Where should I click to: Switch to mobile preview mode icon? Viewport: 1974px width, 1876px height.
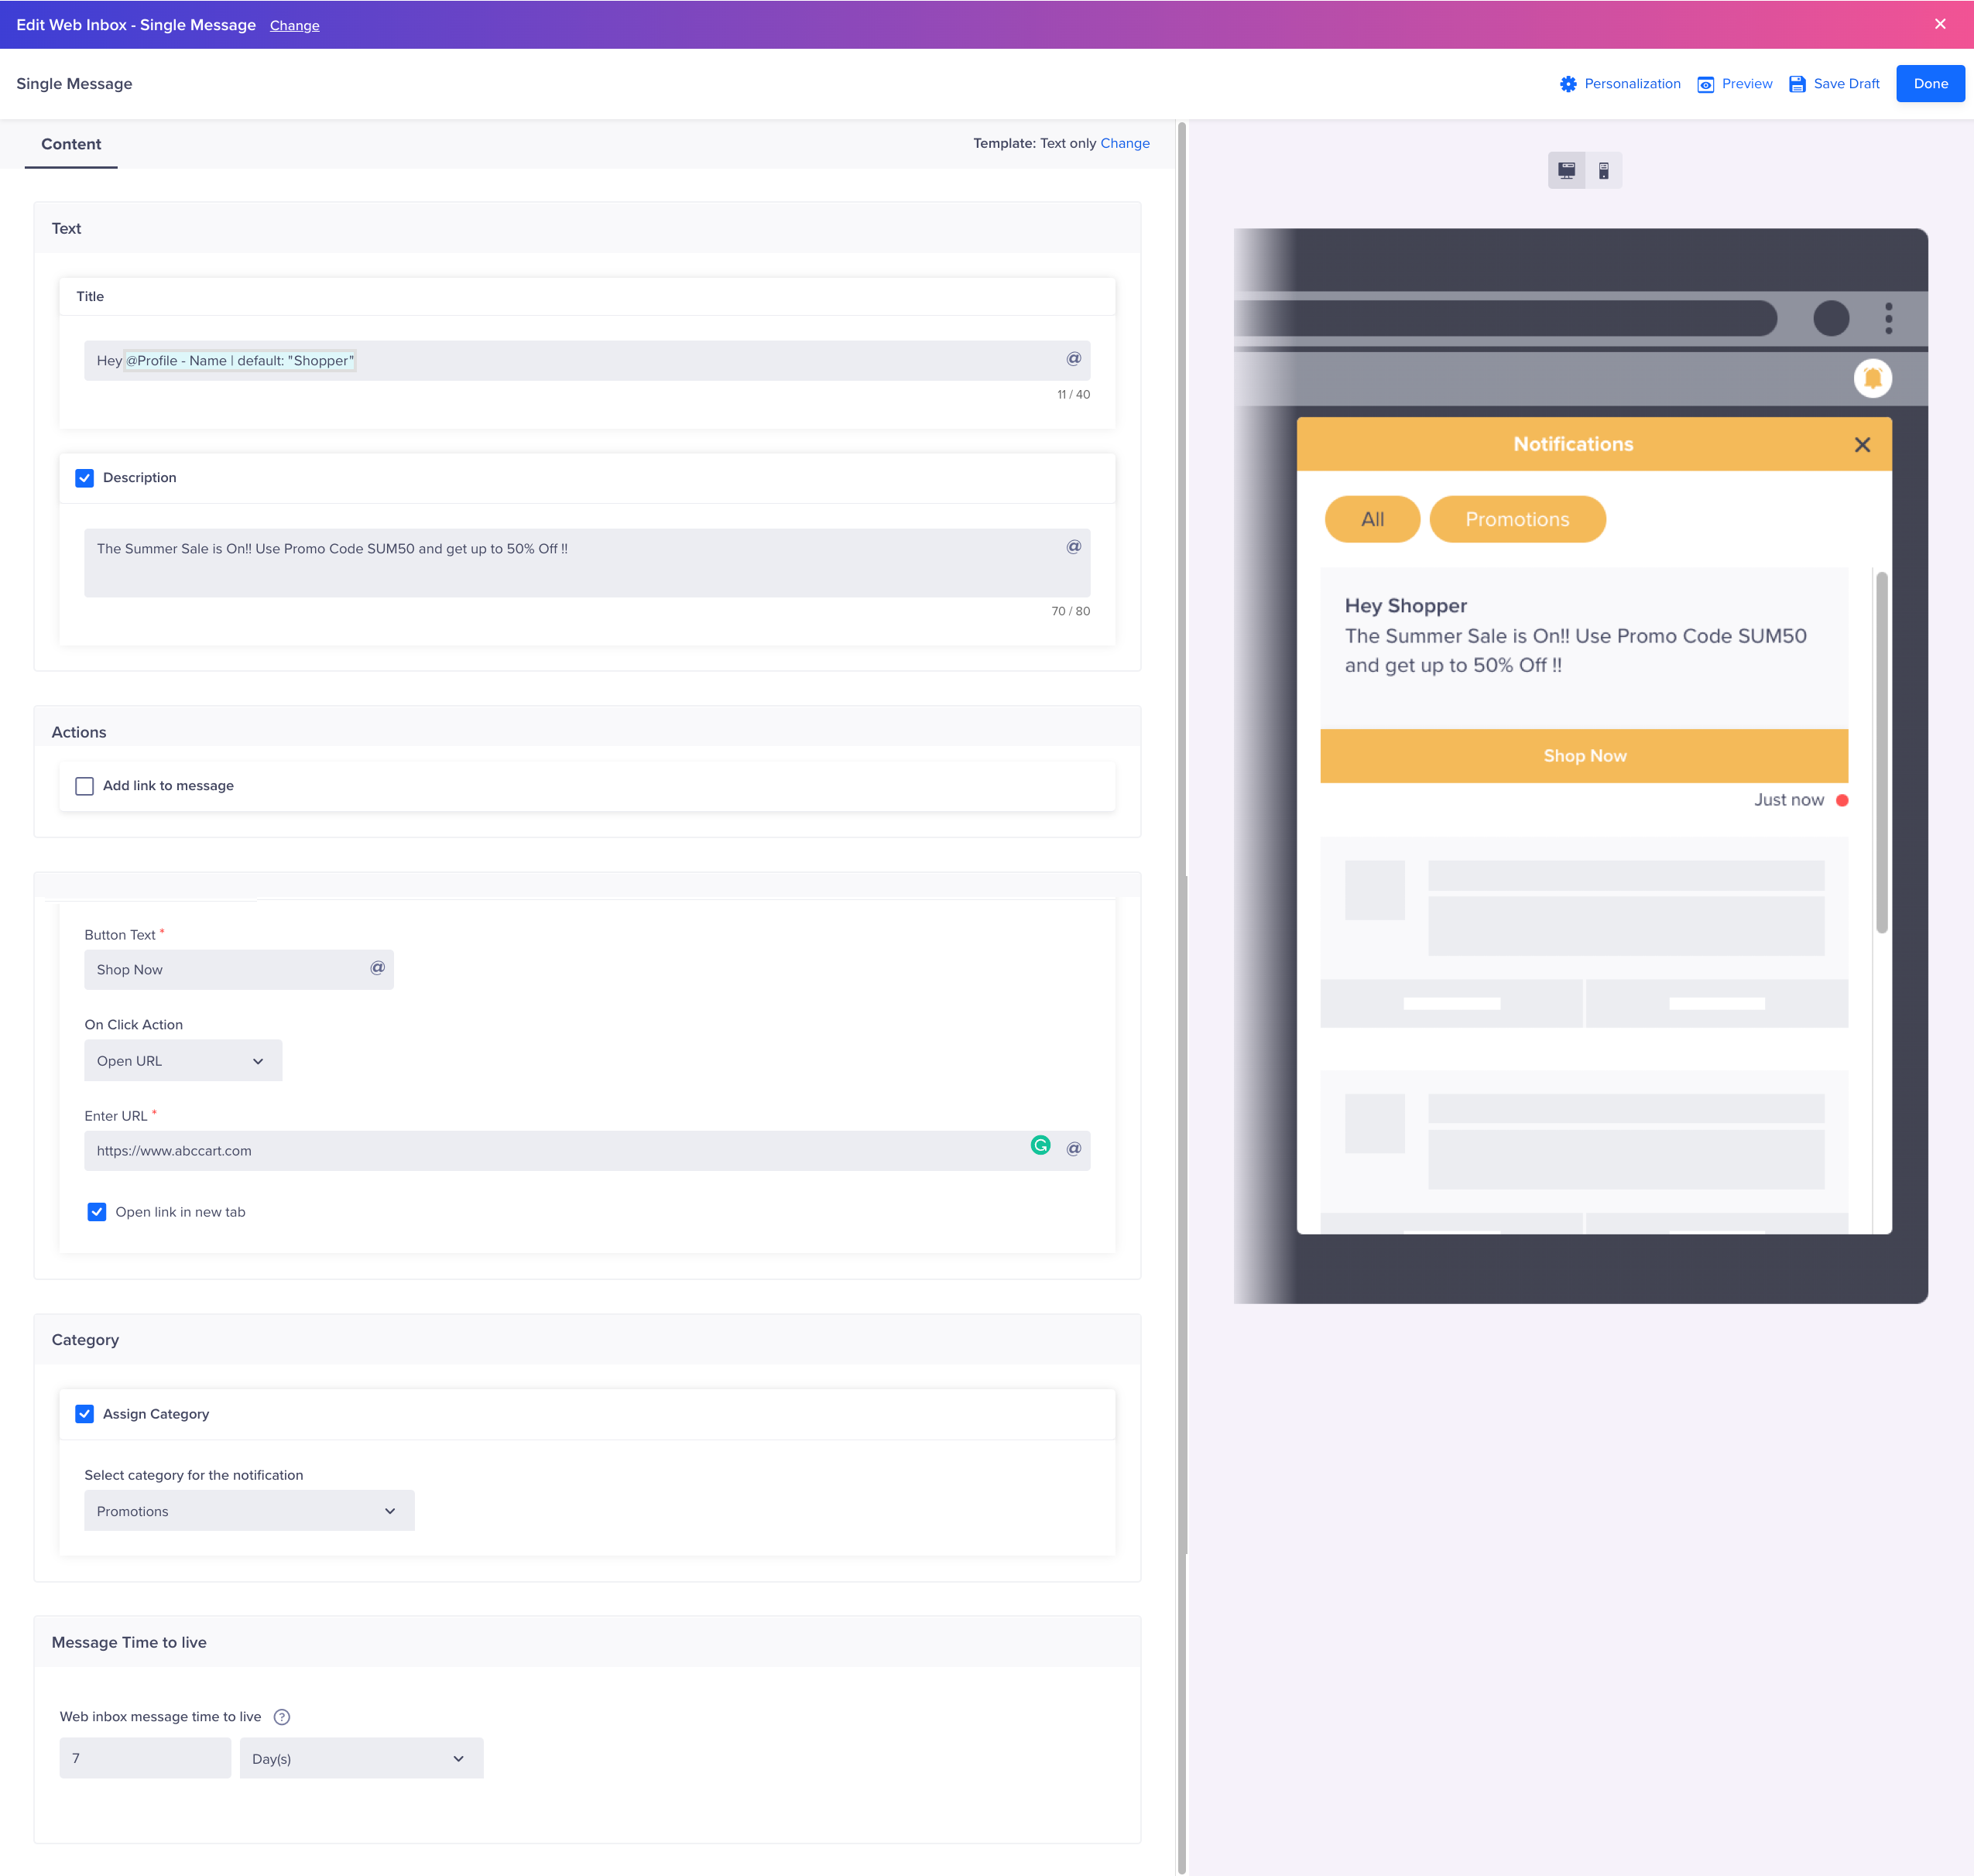coord(1603,171)
